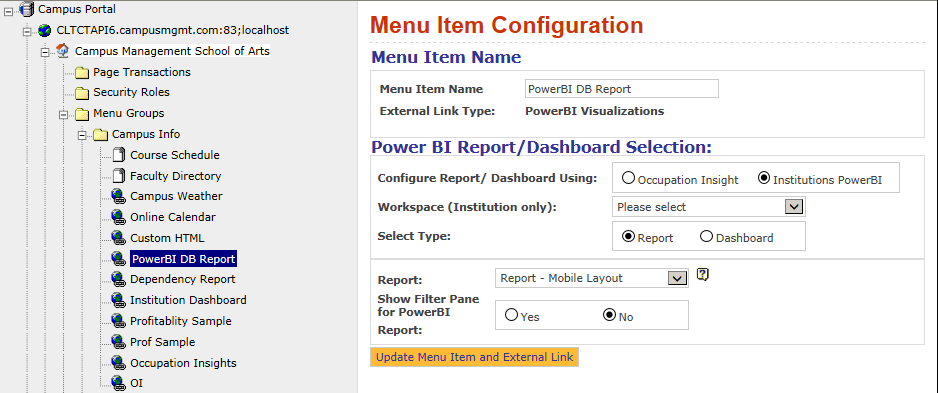Click the link icon beside Prof Sample
938x393 pixels.
click(118, 342)
